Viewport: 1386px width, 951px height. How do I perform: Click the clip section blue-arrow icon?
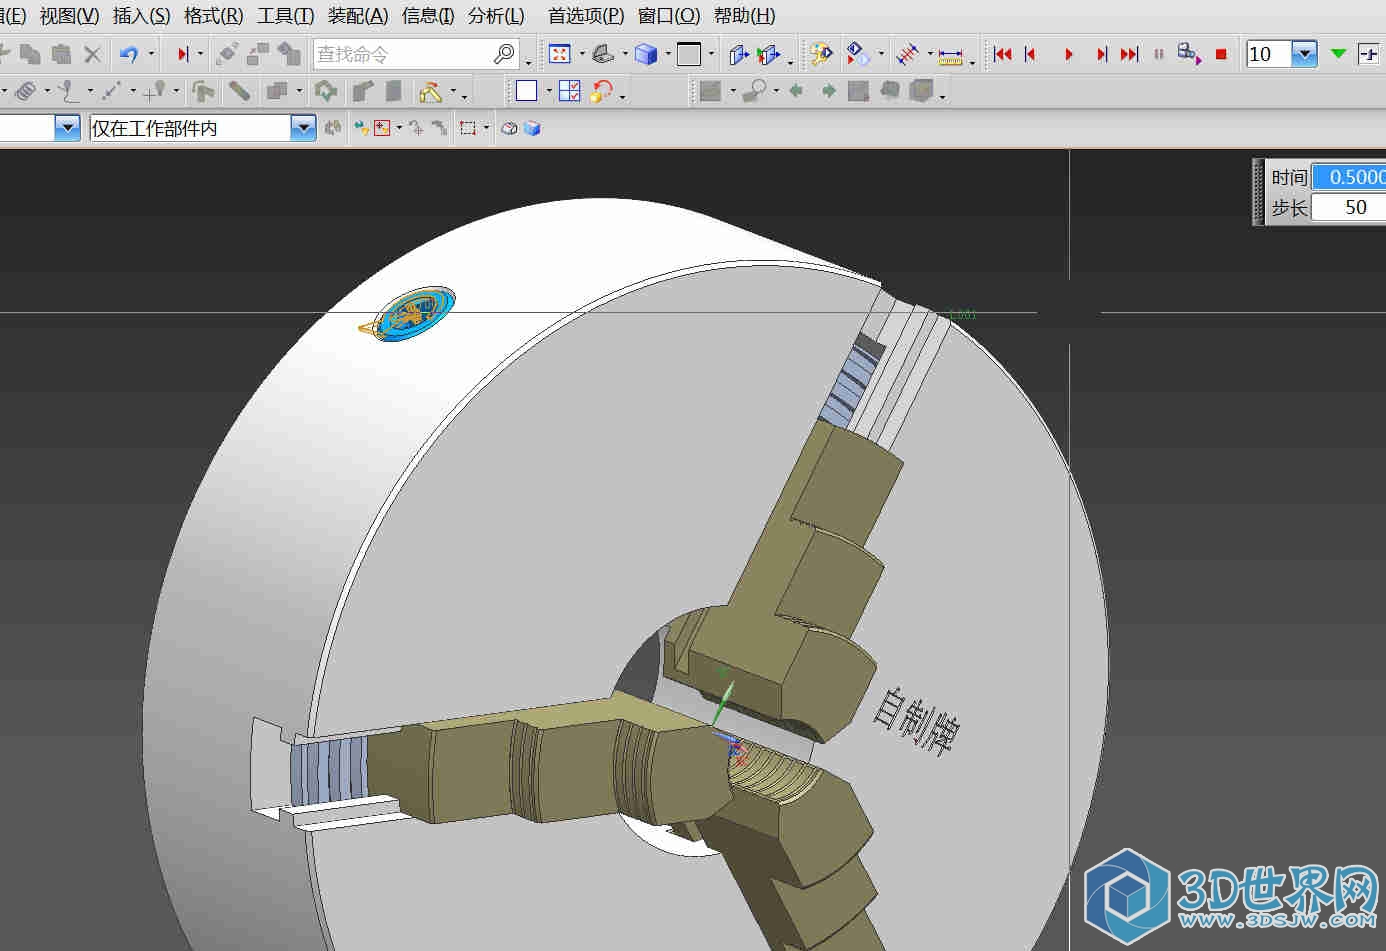[739, 54]
